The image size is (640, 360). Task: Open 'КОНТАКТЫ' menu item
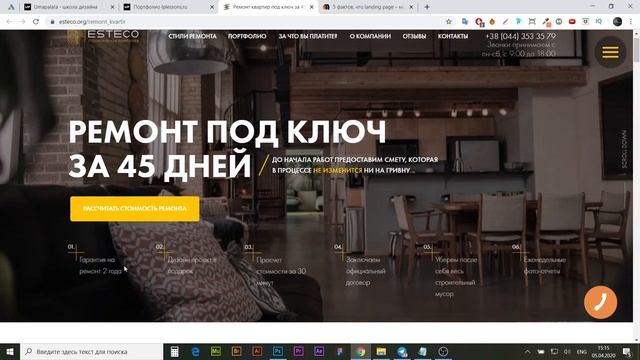[x=453, y=36]
